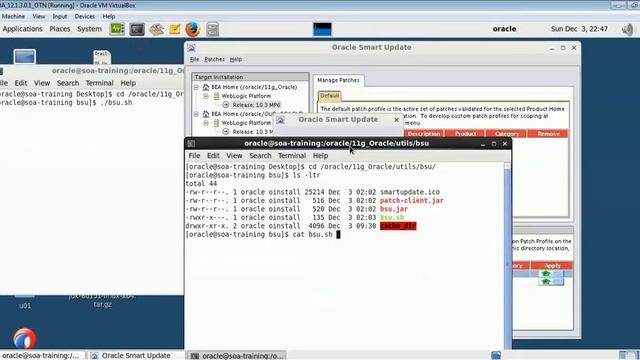Click the front terminal's title bar icon
Image resolution: width=640 pixels, height=360 pixels.
(x=191, y=144)
